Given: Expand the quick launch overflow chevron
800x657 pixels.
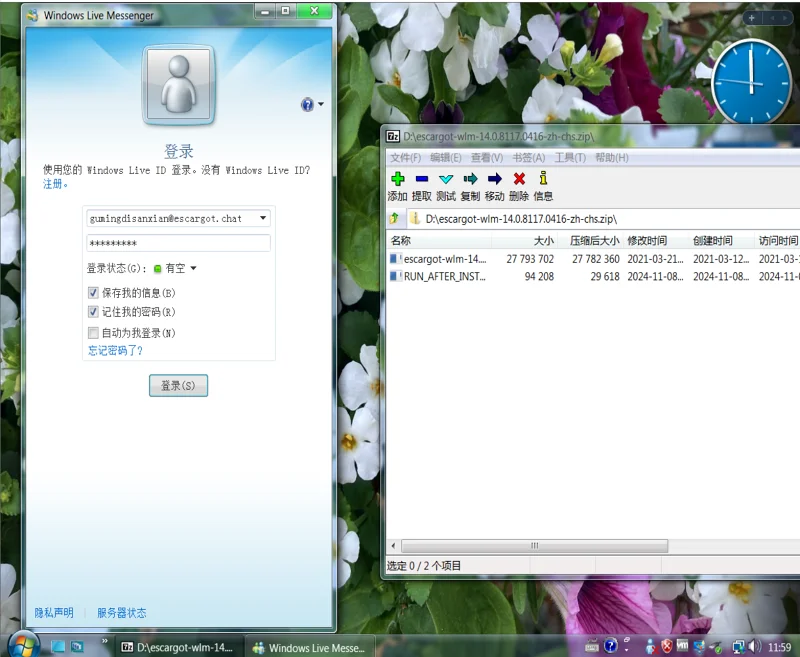Looking at the screenshot, I should pos(105,641).
